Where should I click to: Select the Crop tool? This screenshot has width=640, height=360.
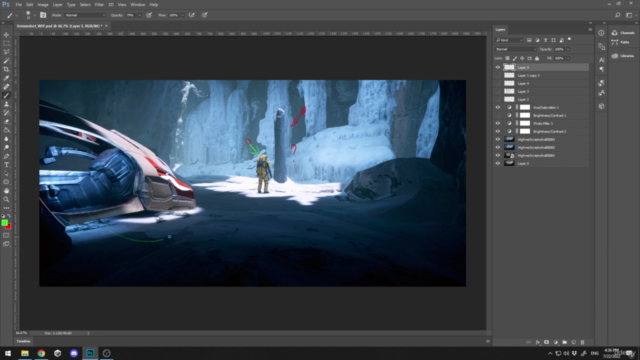tap(6, 69)
